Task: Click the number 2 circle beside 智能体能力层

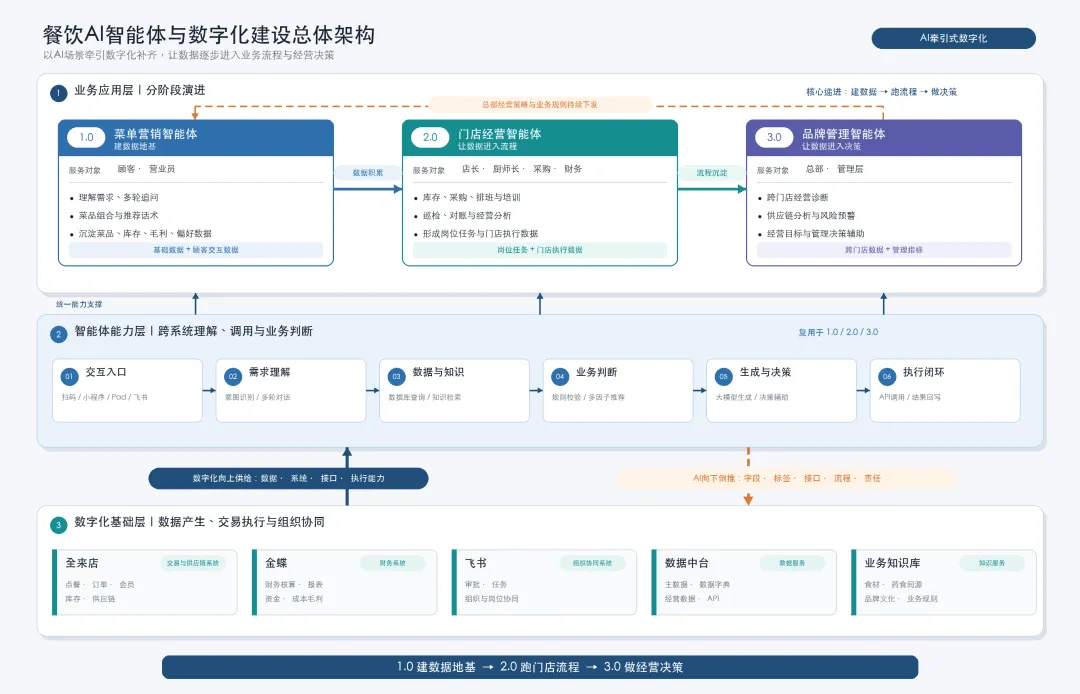Action: (x=59, y=335)
